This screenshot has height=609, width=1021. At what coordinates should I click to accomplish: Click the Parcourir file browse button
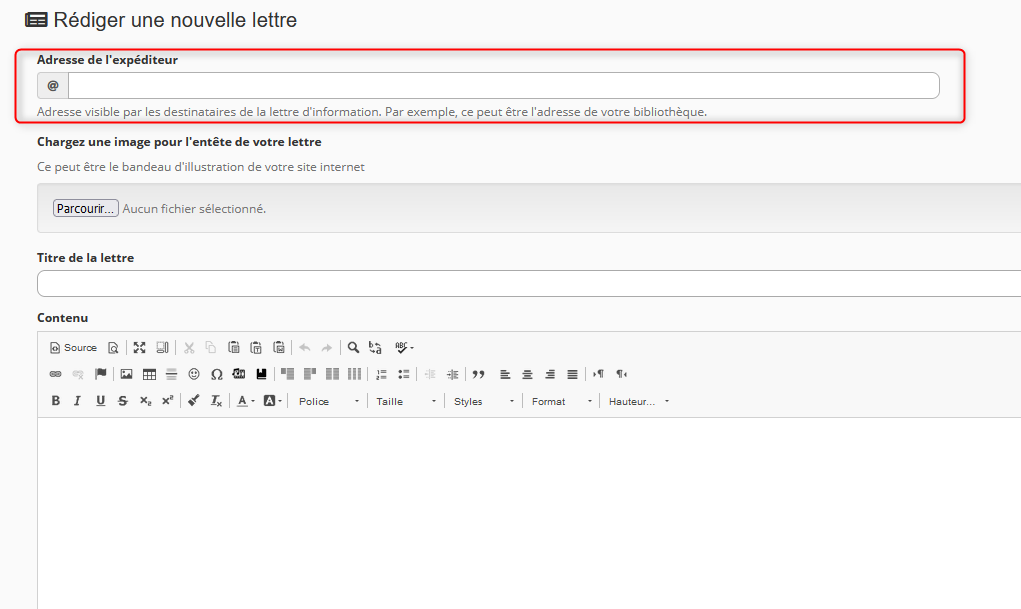[86, 208]
